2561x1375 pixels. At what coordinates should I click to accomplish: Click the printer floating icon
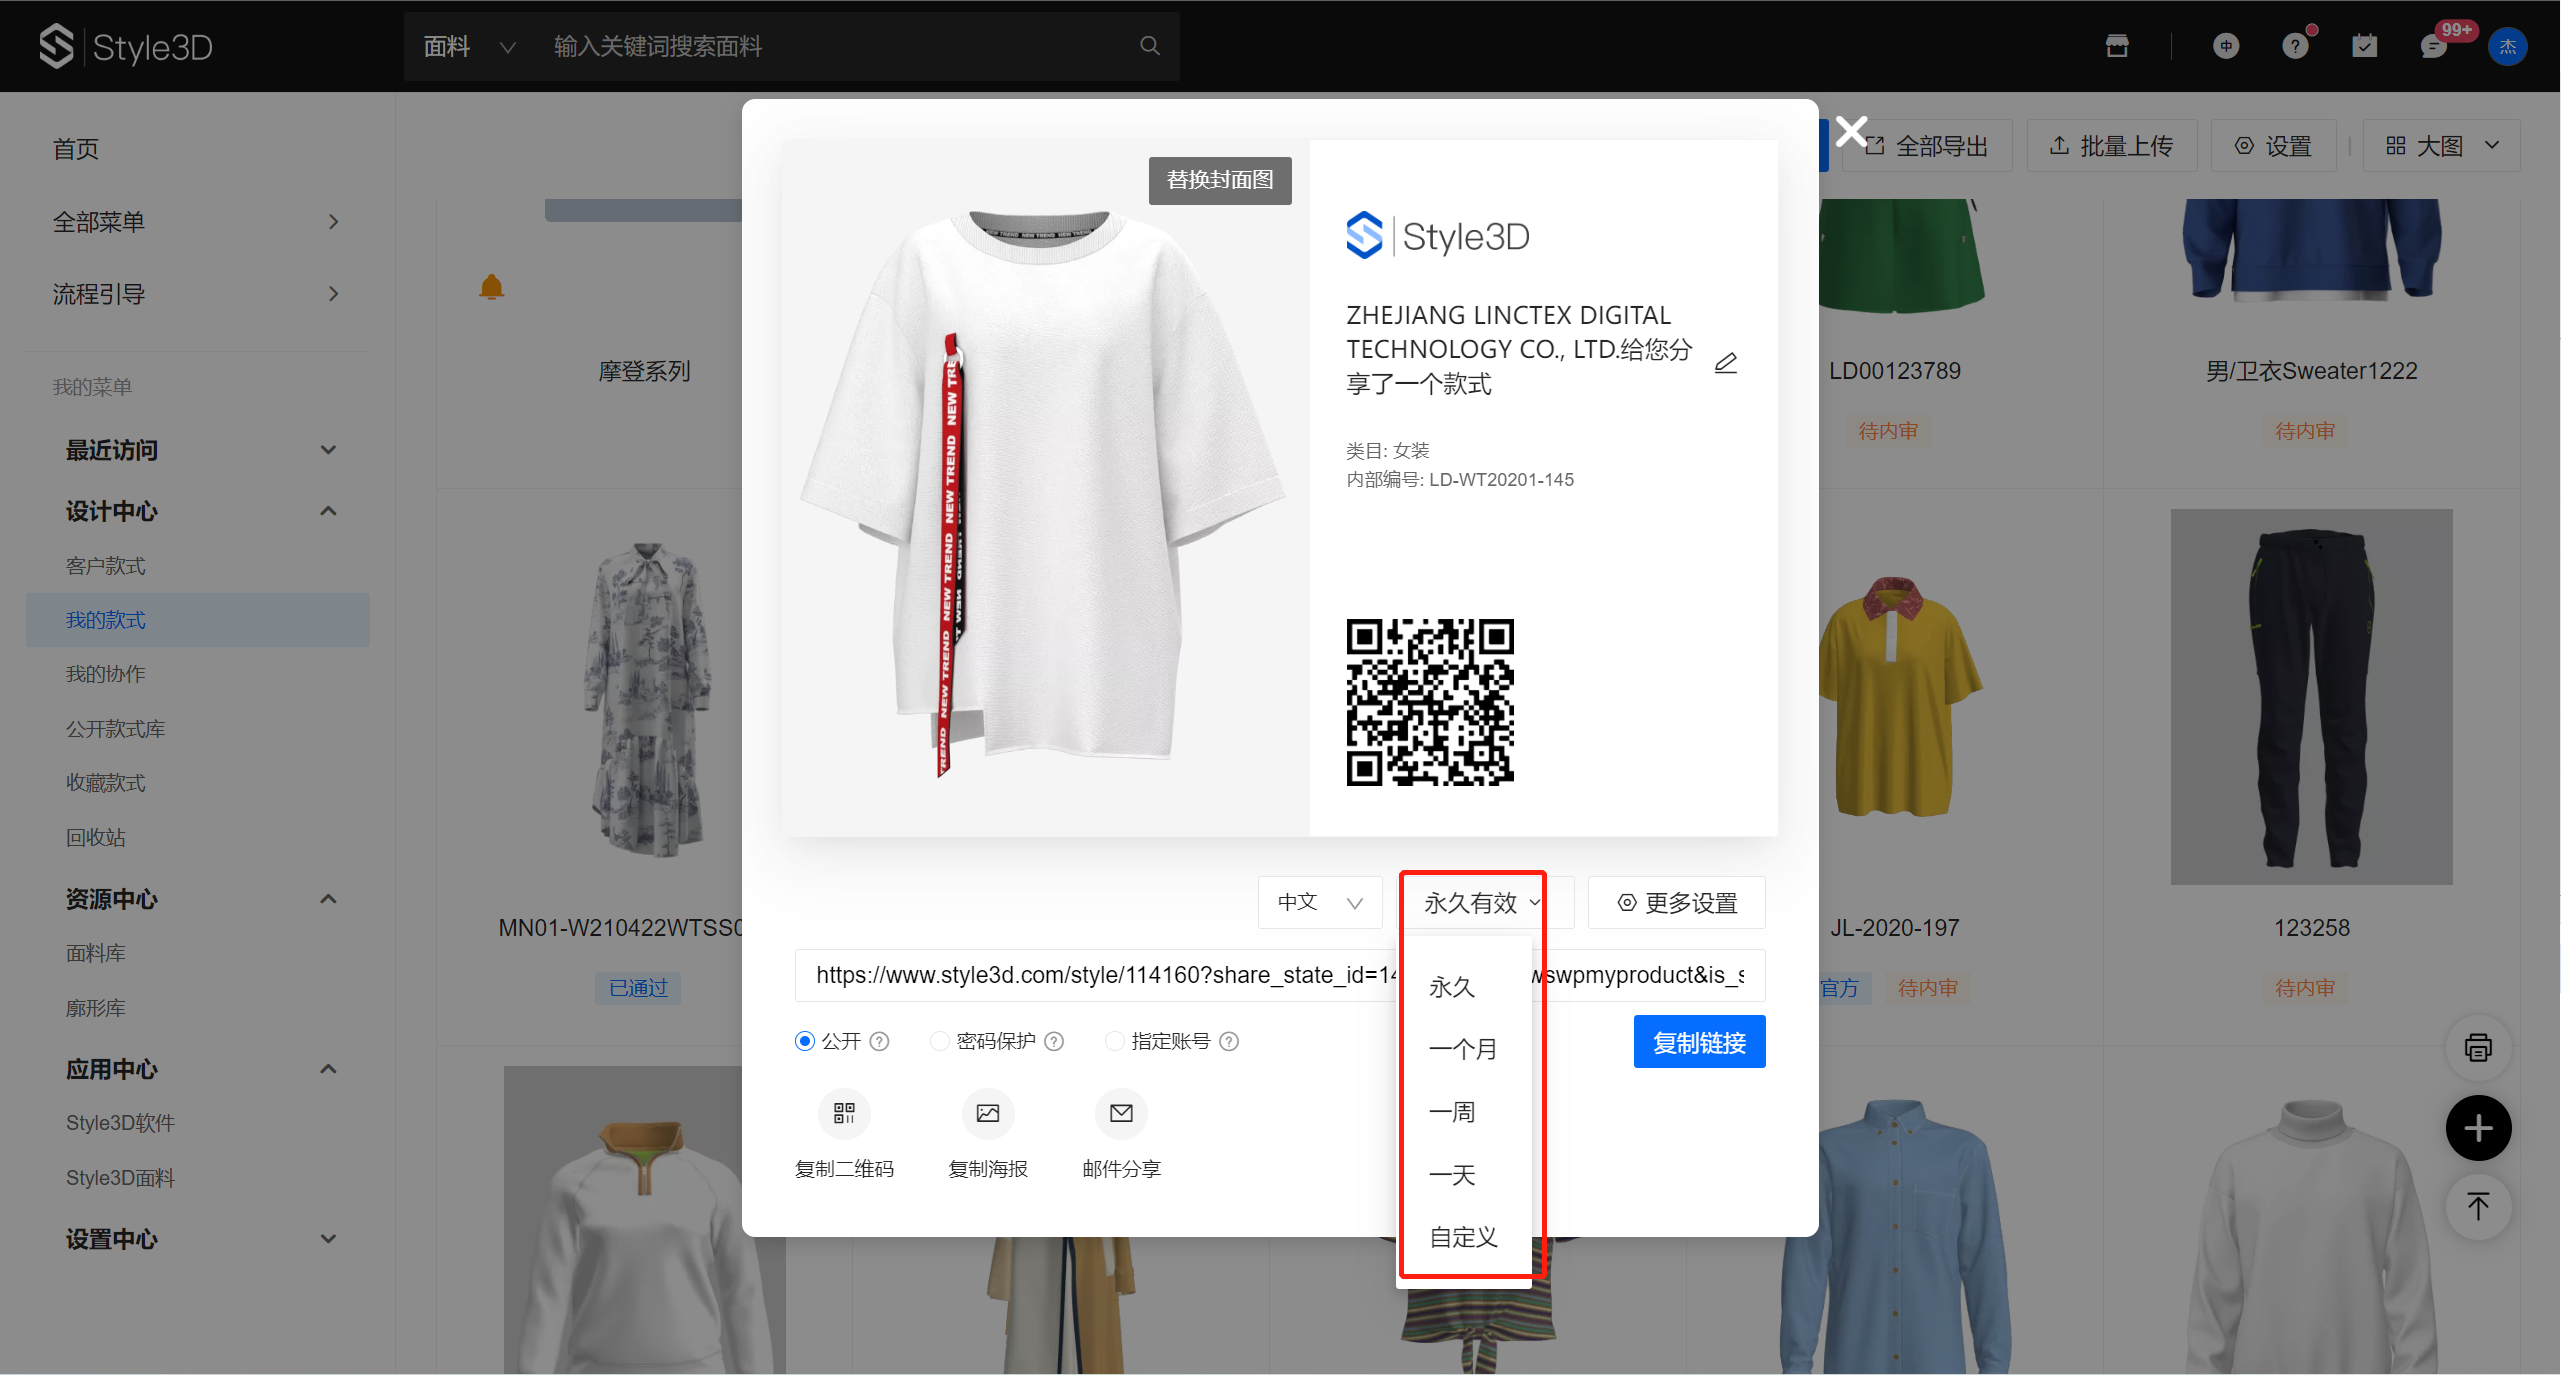tap(2478, 1047)
